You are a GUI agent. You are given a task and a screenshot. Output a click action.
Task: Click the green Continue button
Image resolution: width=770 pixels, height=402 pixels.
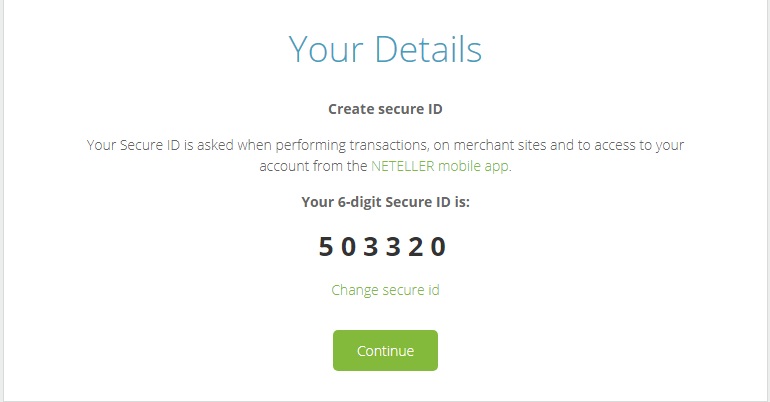click(385, 351)
